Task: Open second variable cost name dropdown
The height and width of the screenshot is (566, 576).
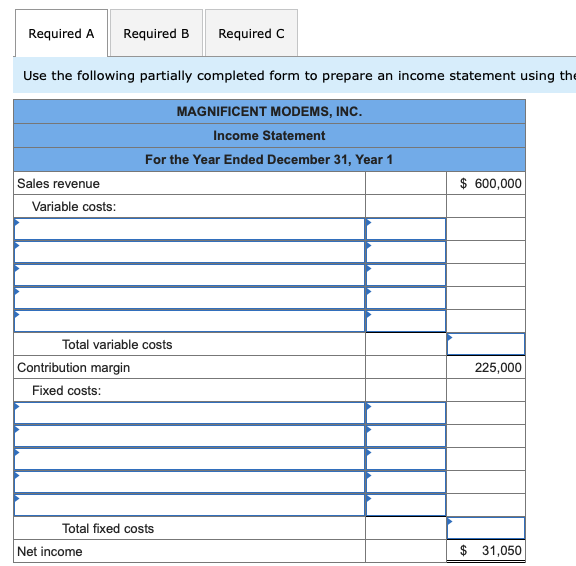Action: tap(190, 252)
